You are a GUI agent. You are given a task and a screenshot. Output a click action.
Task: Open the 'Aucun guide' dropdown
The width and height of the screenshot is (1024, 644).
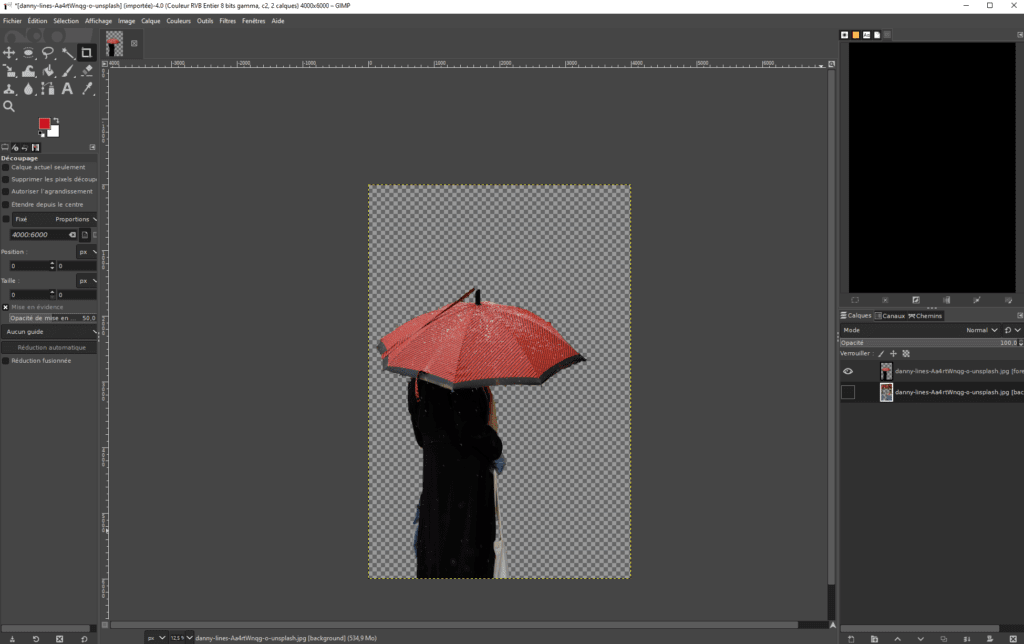coord(50,331)
